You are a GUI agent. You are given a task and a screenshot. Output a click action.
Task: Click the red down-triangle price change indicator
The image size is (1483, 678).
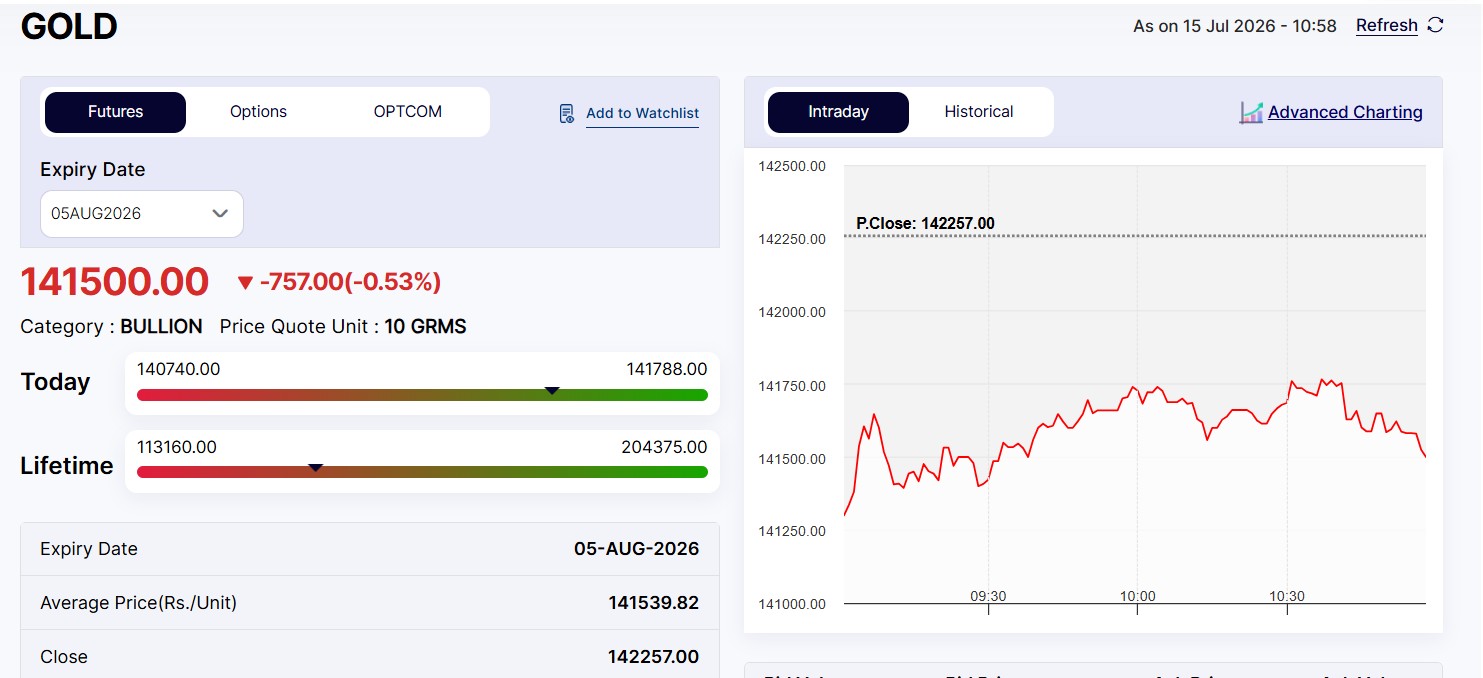pos(245,283)
